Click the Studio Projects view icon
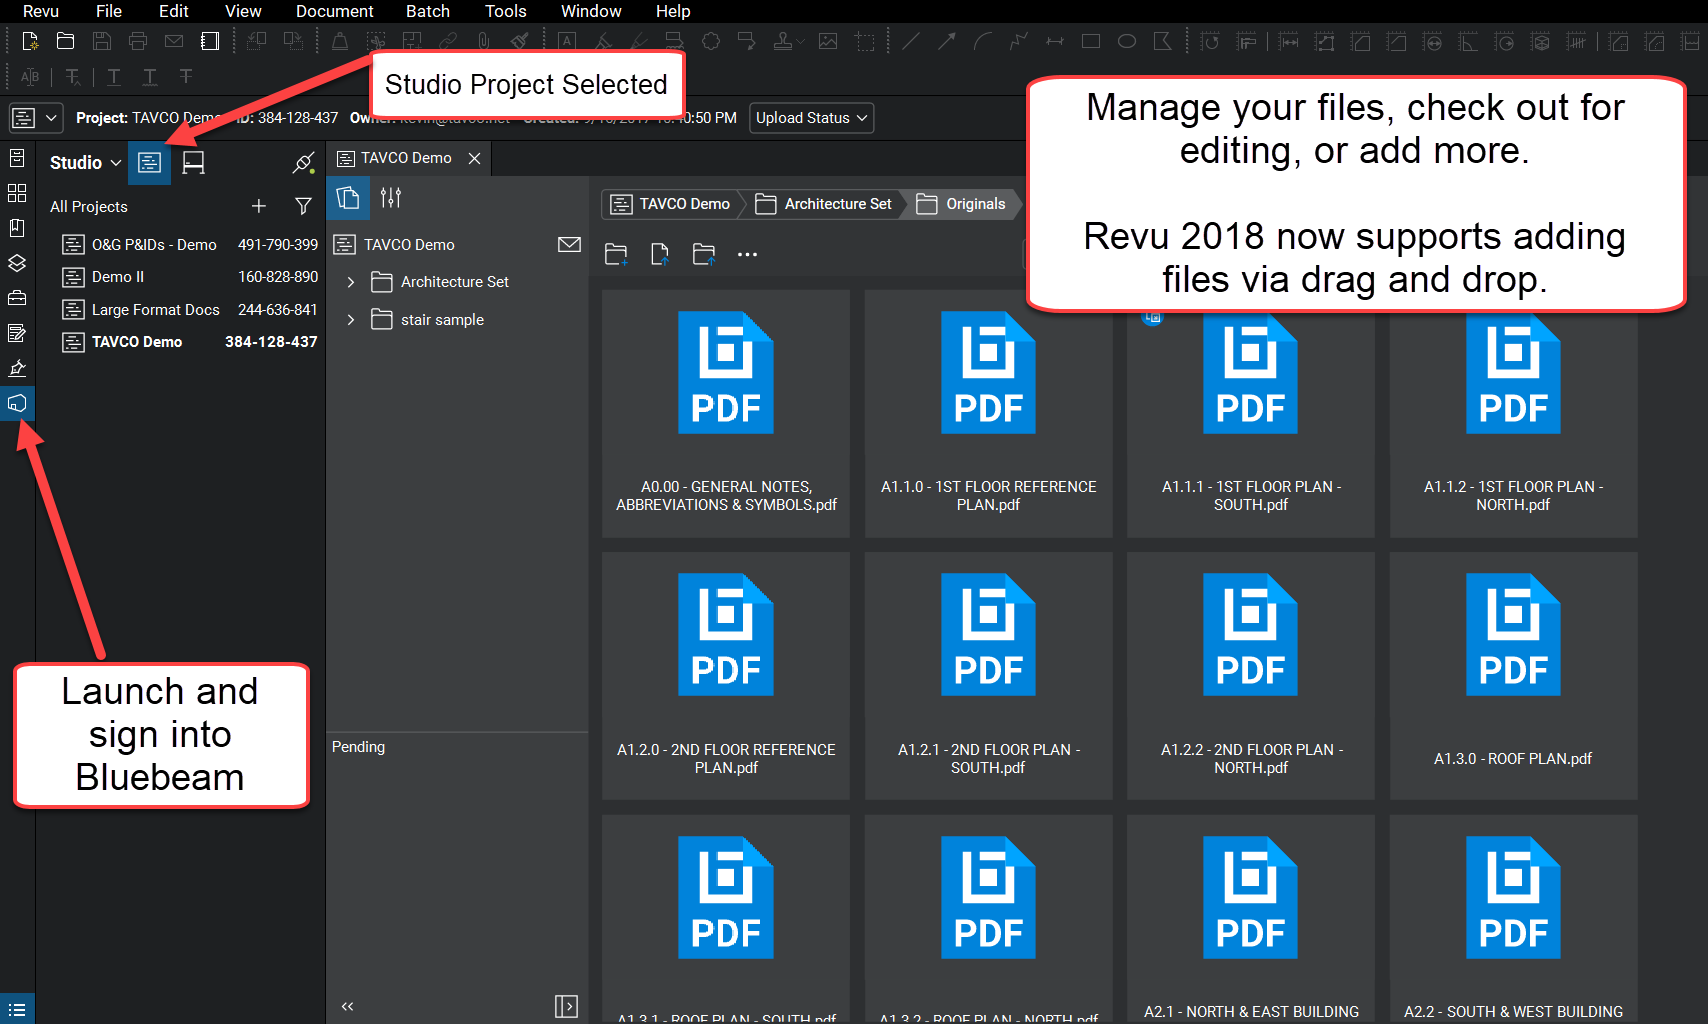 [149, 162]
